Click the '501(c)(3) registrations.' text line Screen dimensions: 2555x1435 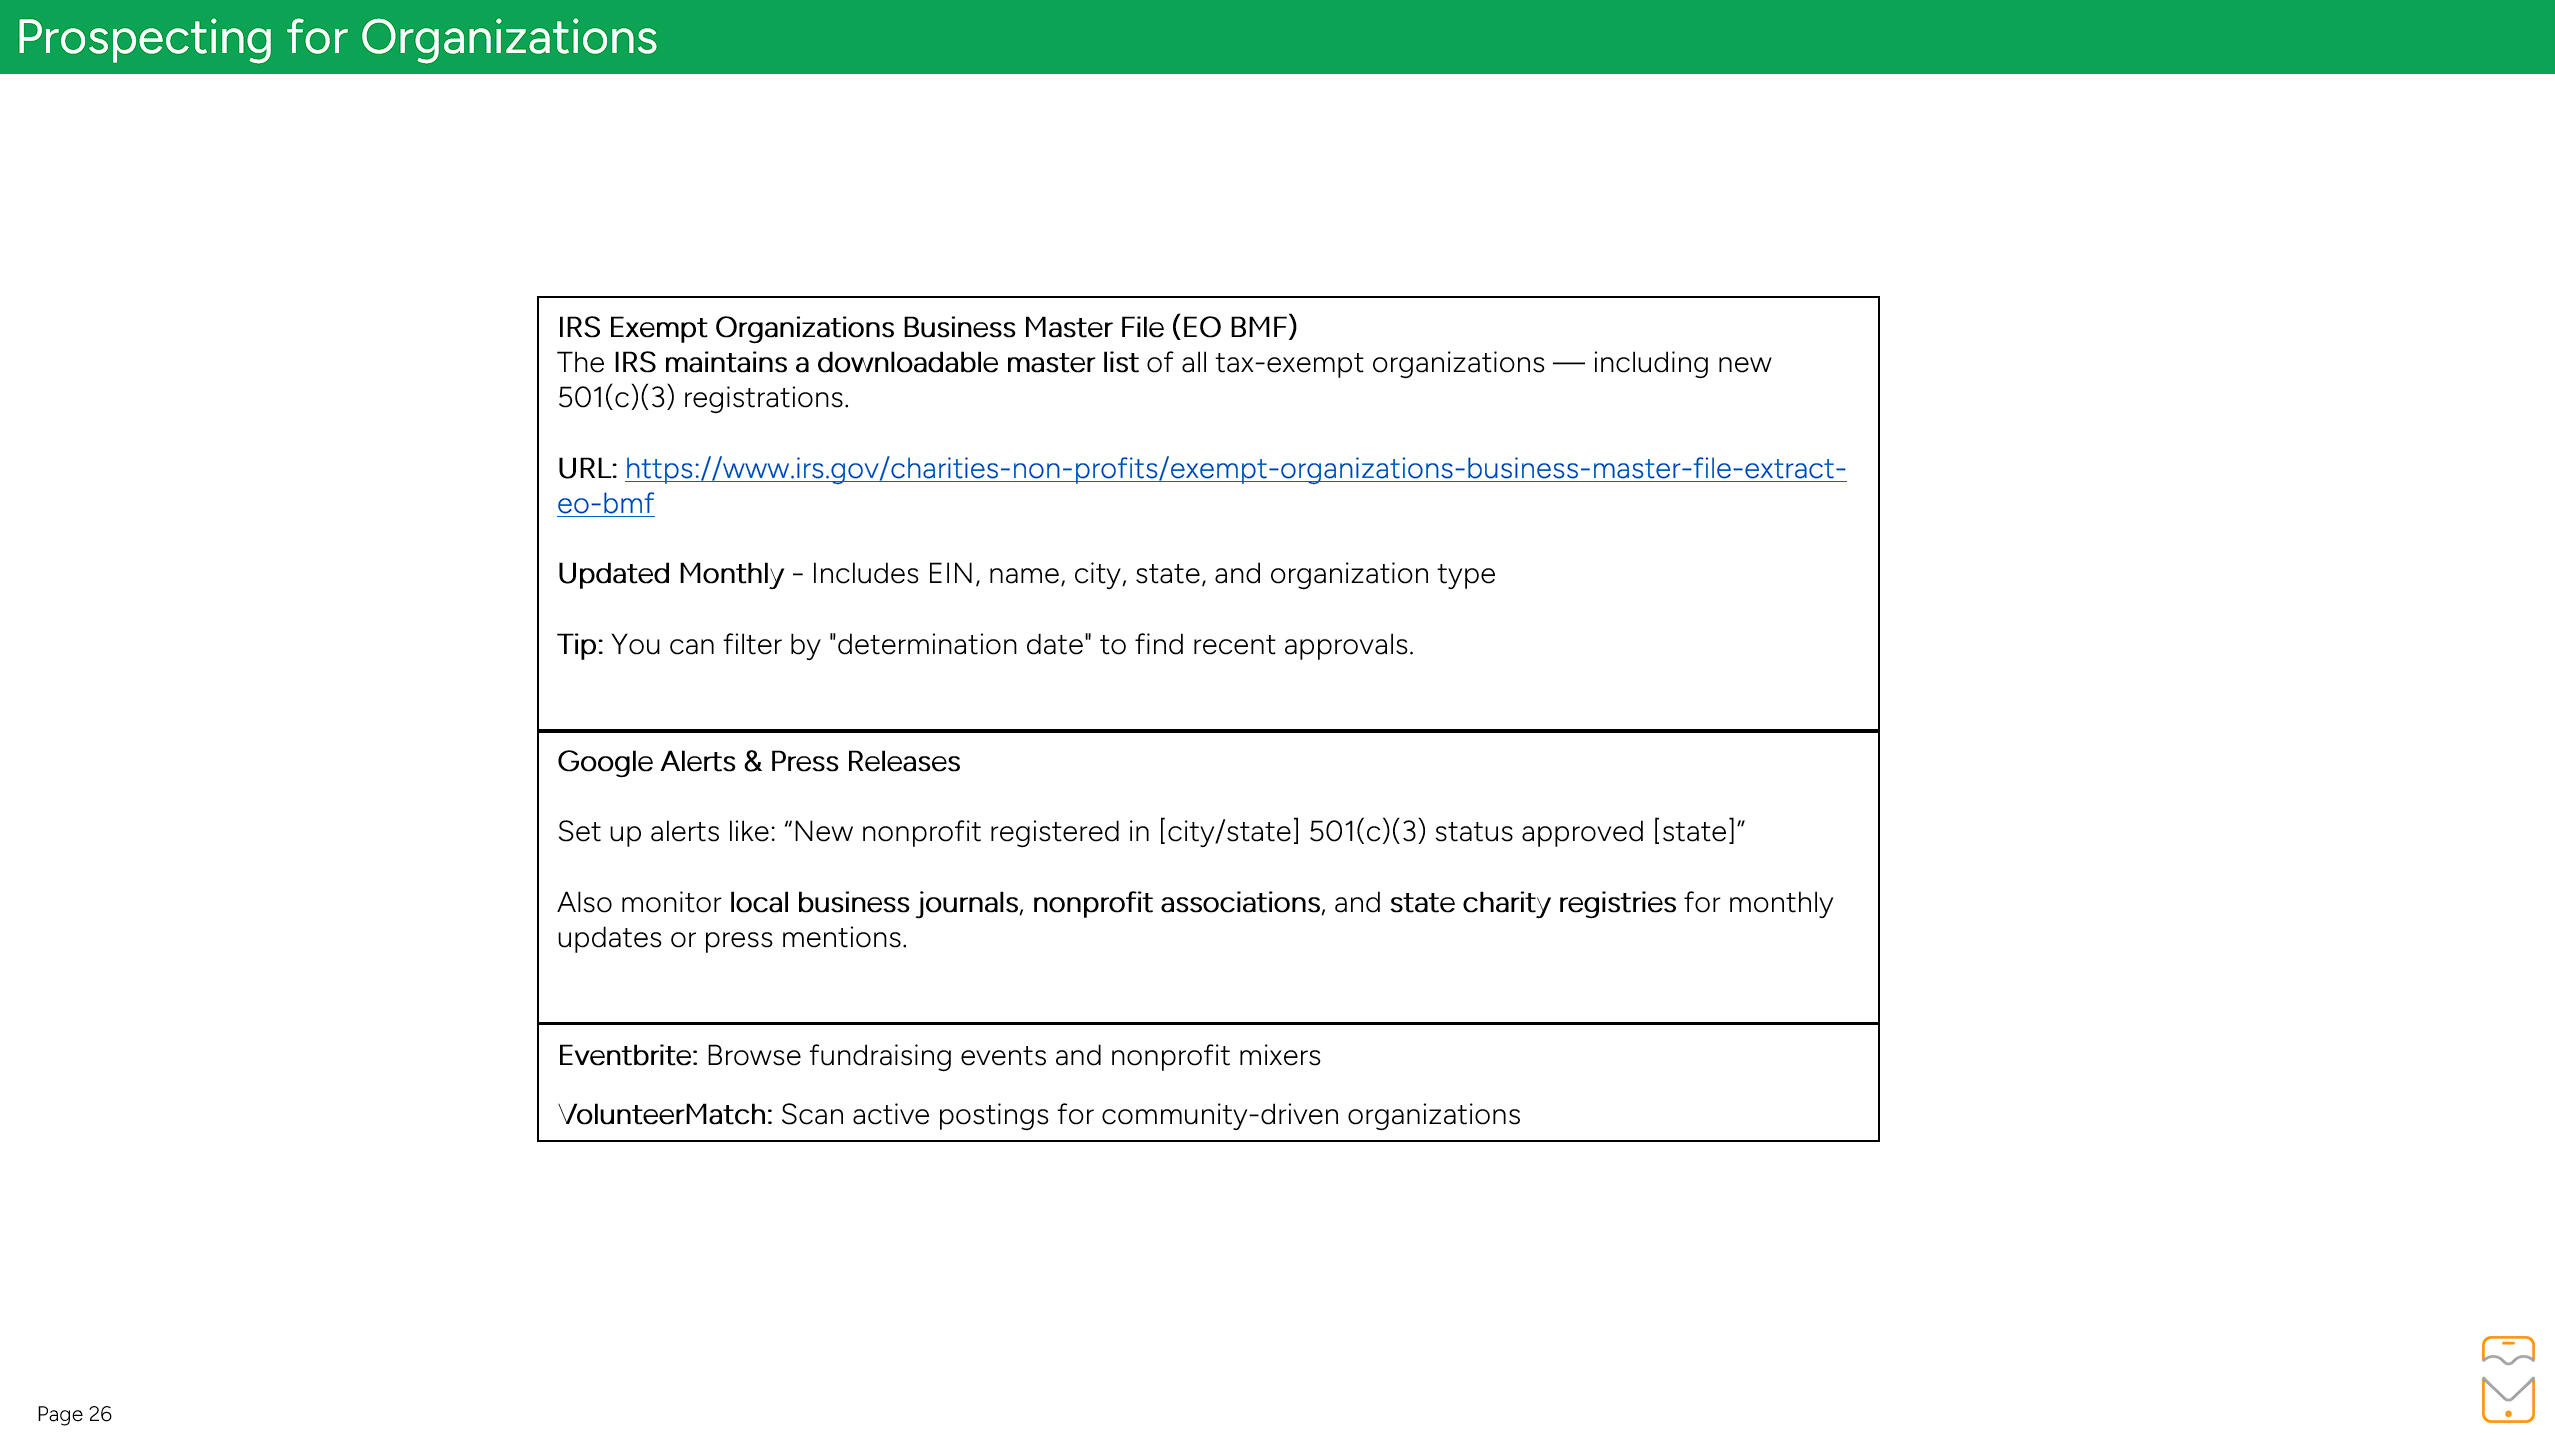tap(702, 397)
